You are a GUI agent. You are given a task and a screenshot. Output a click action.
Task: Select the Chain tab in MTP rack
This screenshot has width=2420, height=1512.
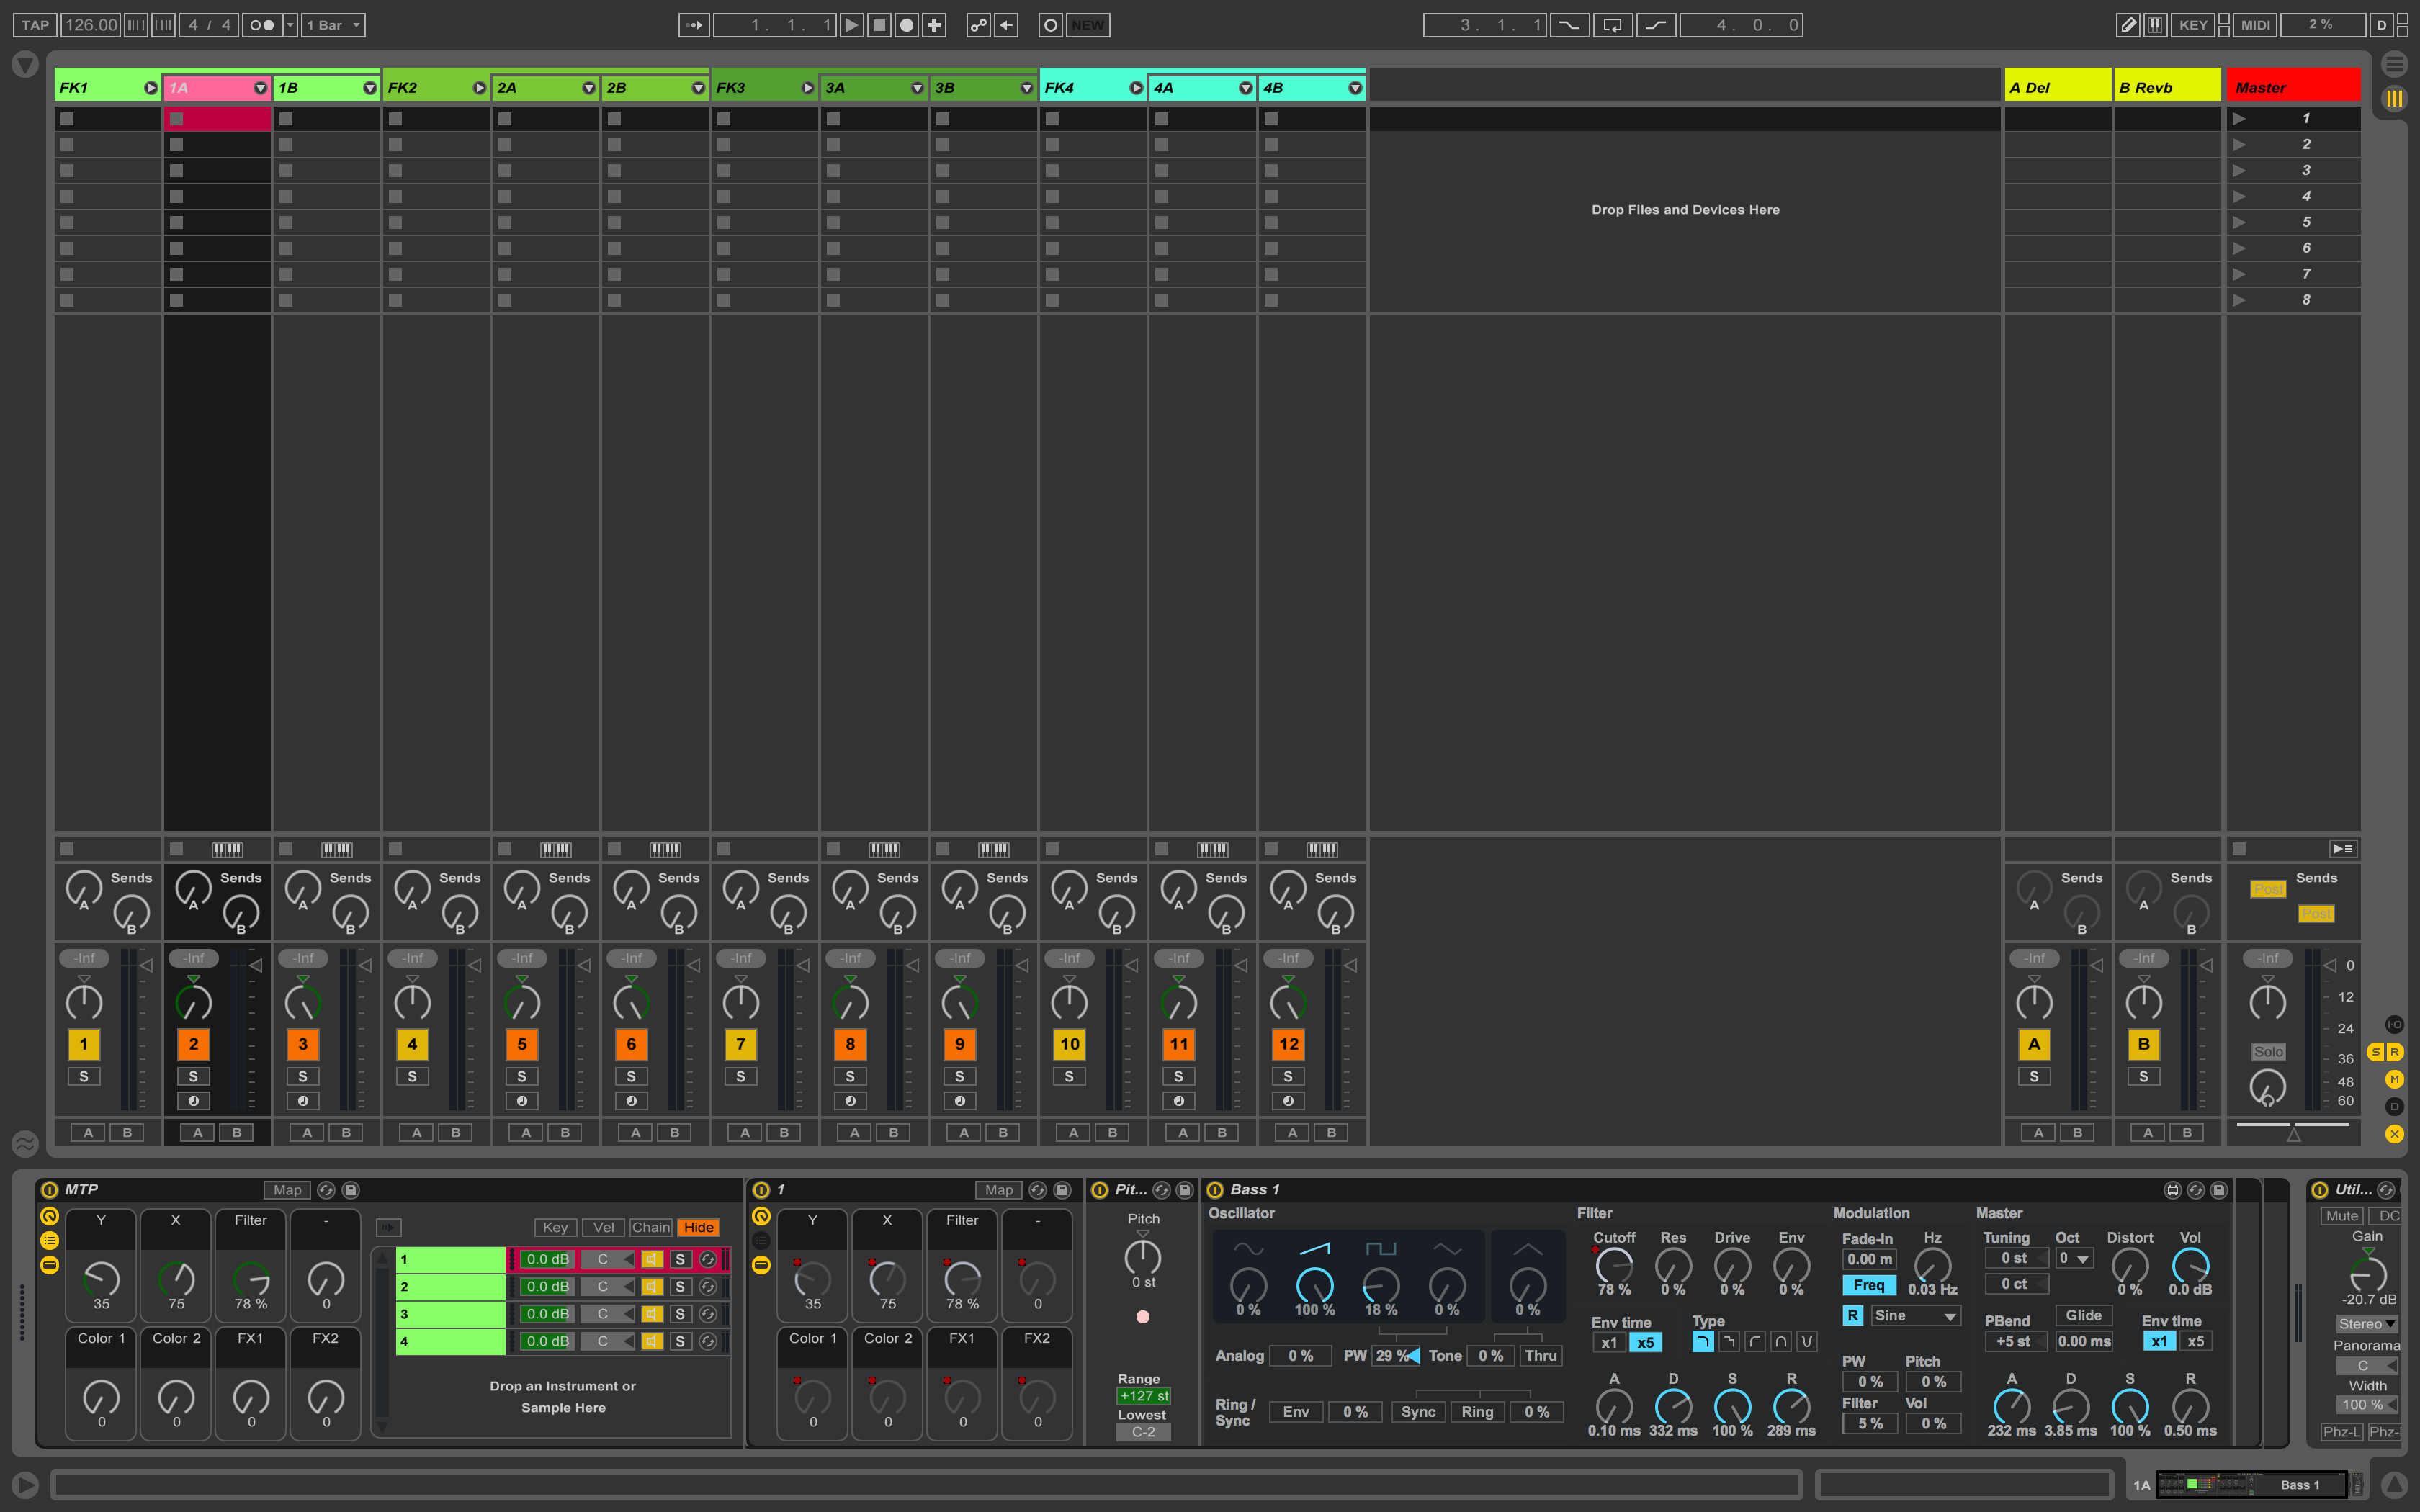pos(650,1227)
